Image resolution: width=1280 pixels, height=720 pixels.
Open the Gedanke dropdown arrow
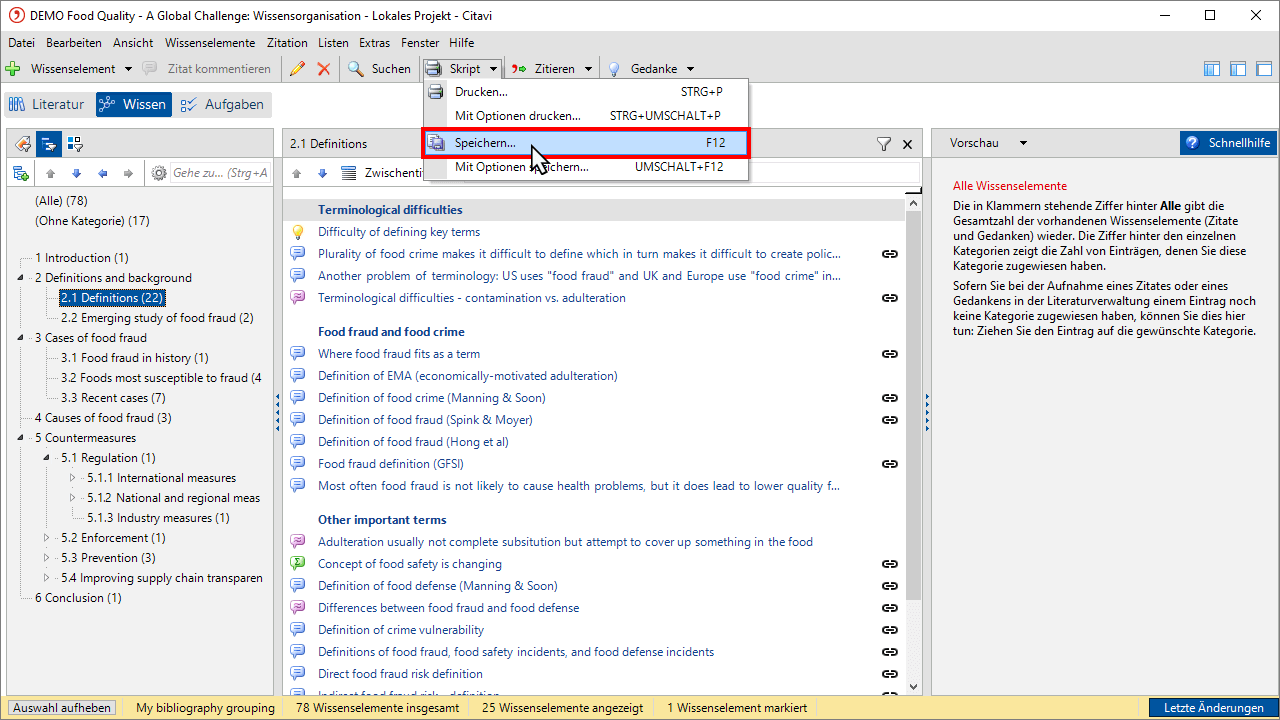(x=690, y=69)
